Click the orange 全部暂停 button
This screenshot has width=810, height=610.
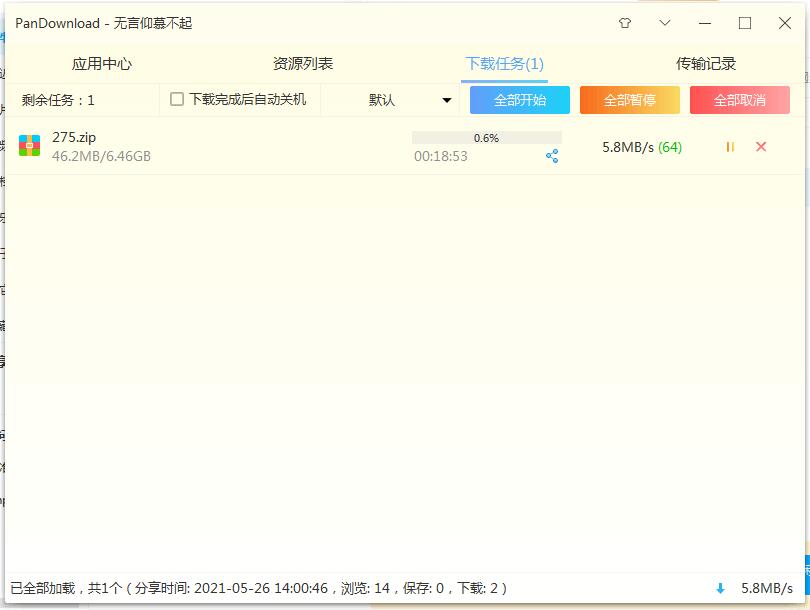pos(629,100)
